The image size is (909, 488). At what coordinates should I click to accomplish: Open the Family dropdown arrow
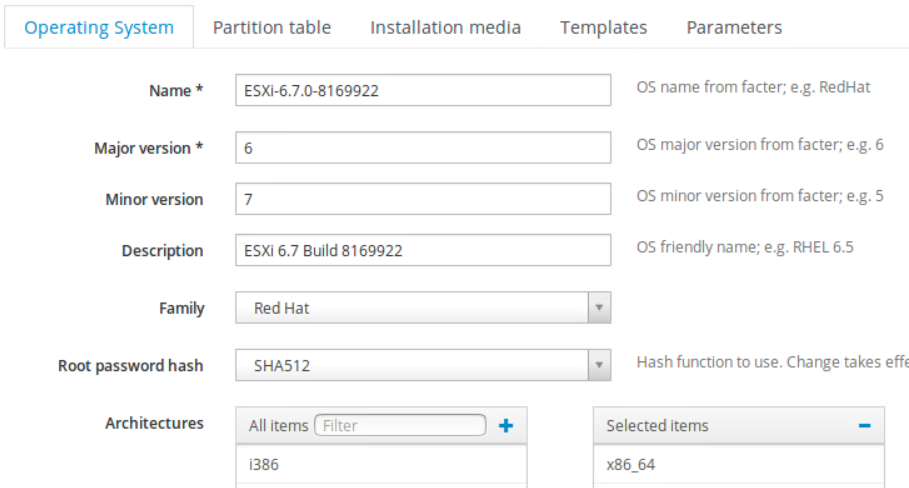(599, 308)
